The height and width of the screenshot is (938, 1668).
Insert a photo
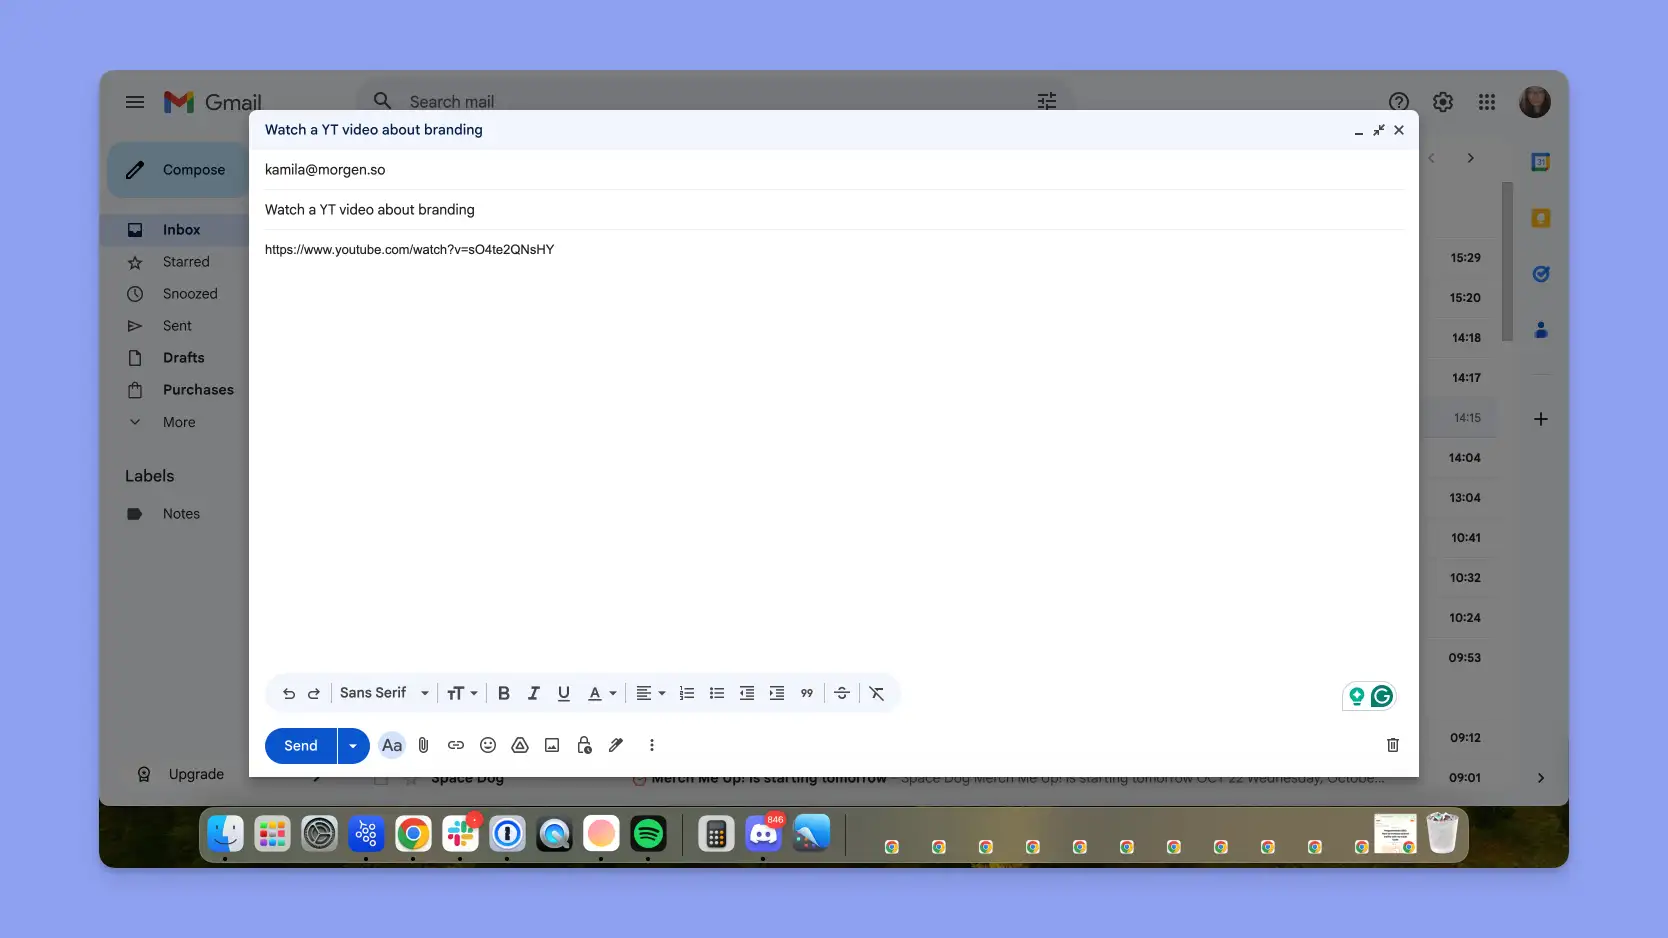(552, 745)
